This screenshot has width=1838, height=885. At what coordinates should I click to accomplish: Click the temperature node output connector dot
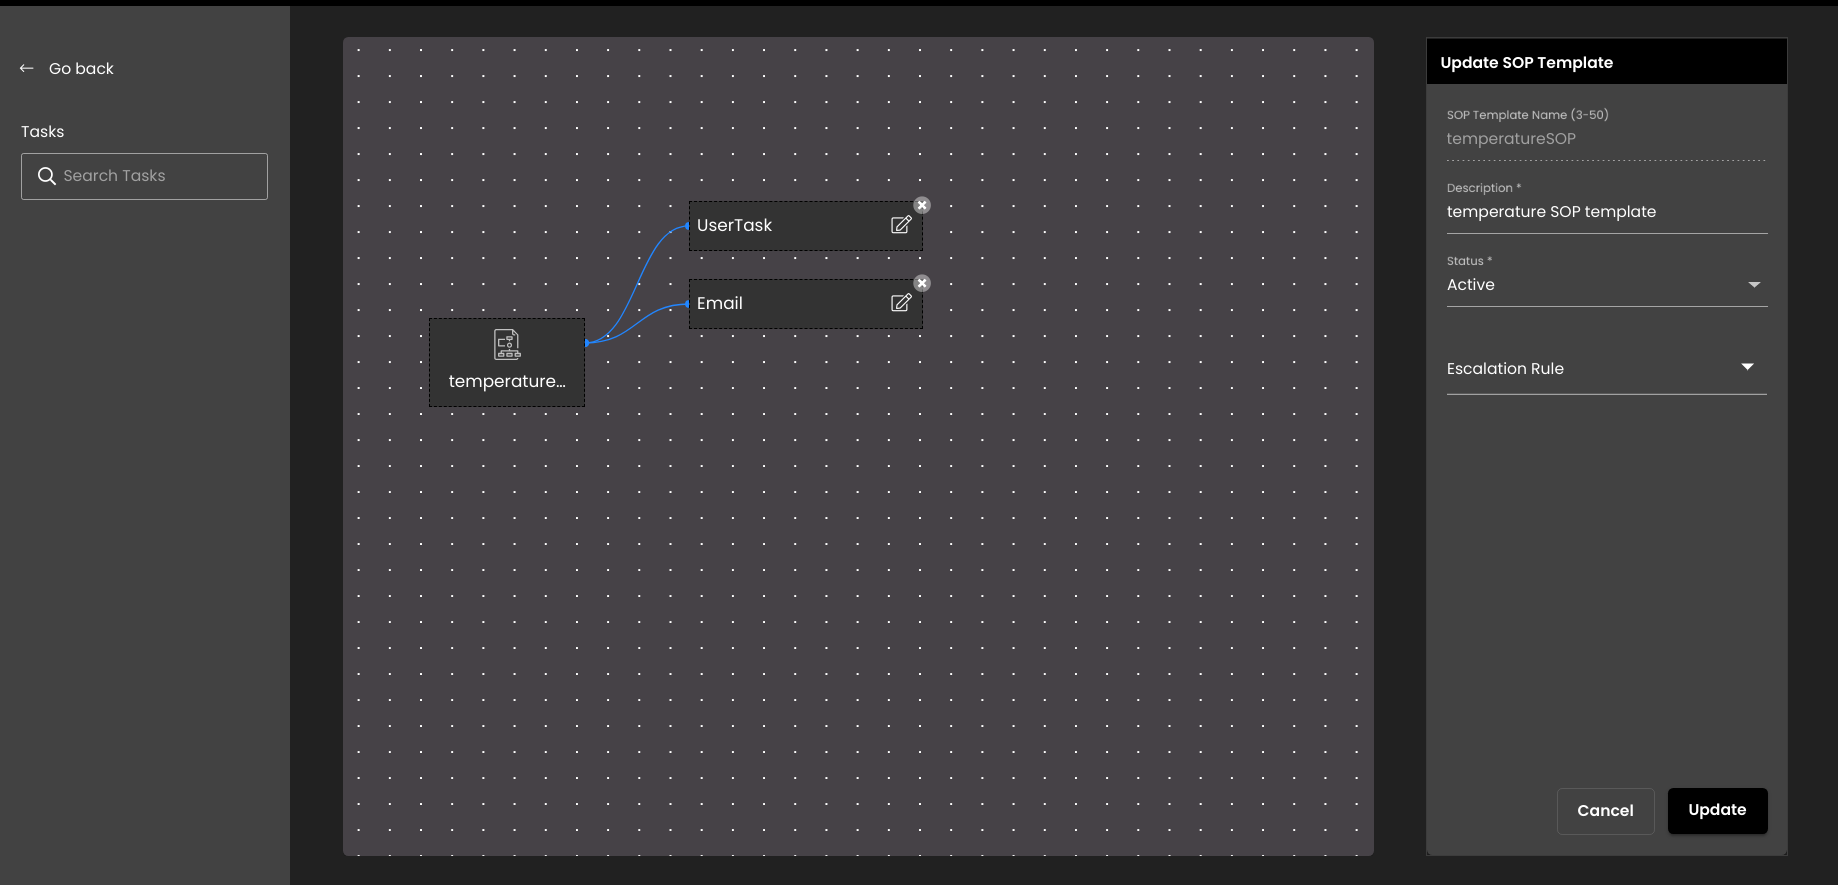587,343
